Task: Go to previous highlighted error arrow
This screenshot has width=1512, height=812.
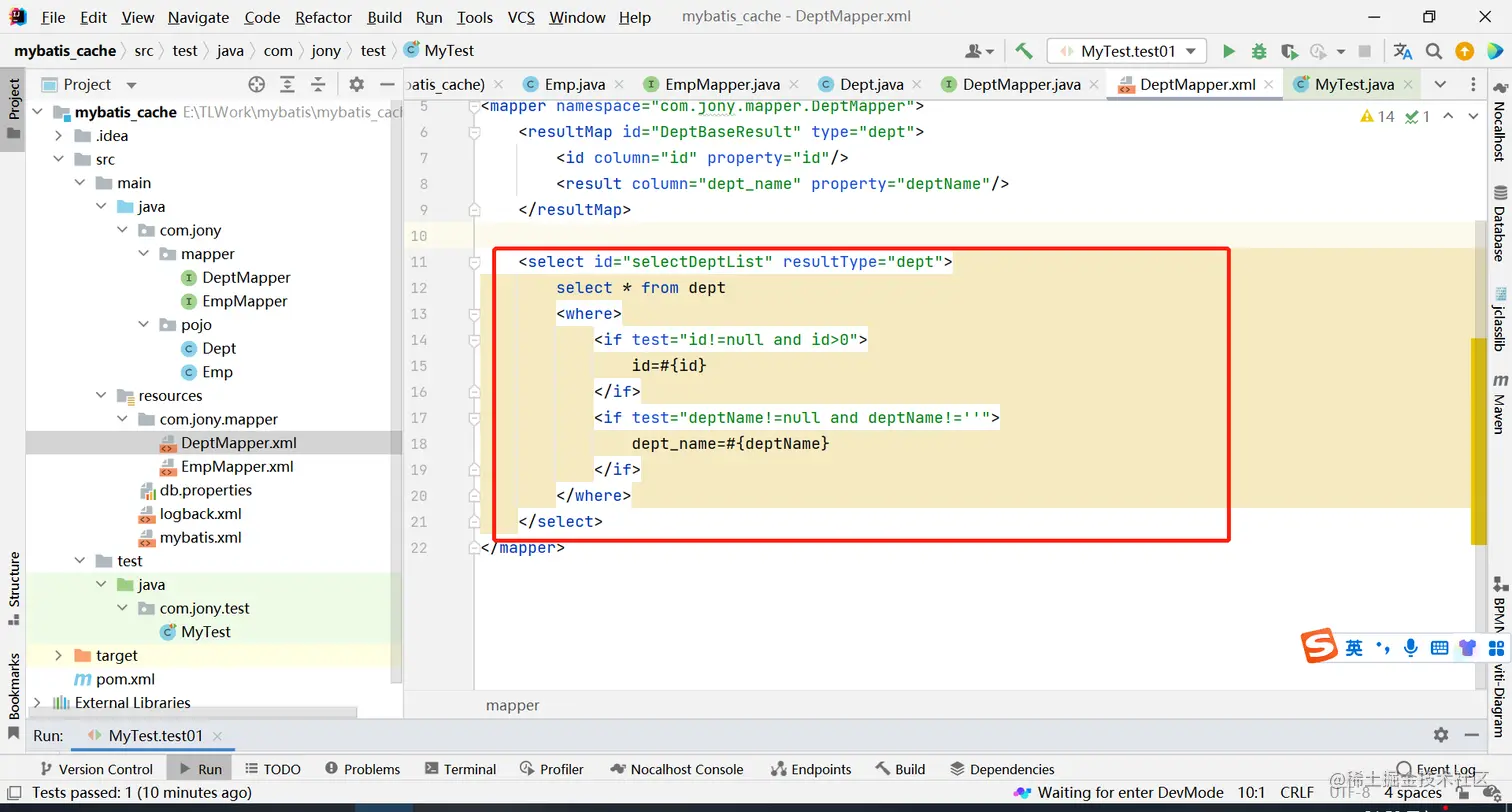Action: pyautogui.click(x=1447, y=117)
